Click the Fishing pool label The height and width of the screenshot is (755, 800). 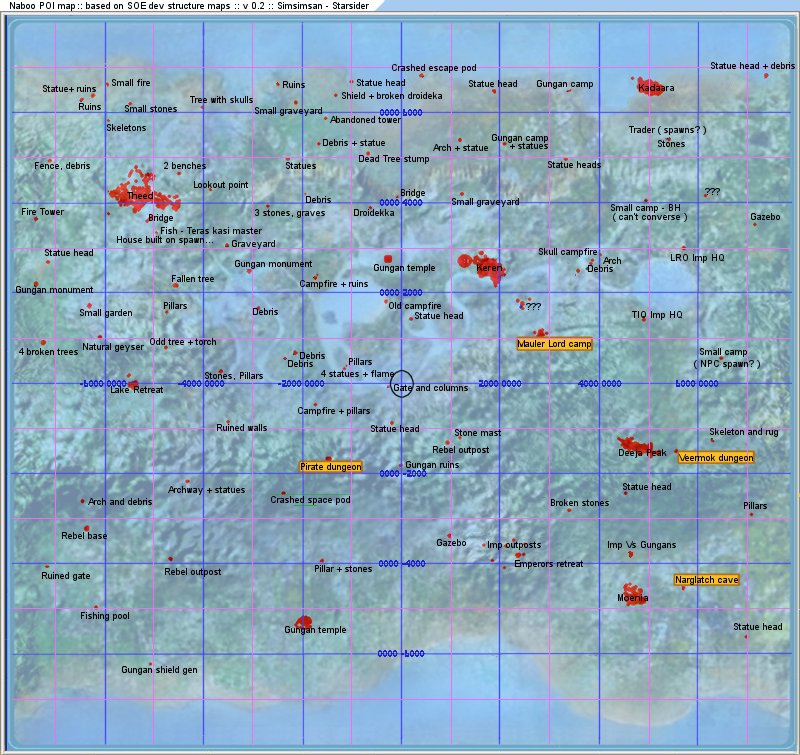pyautogui.click(x=105, y=616)
